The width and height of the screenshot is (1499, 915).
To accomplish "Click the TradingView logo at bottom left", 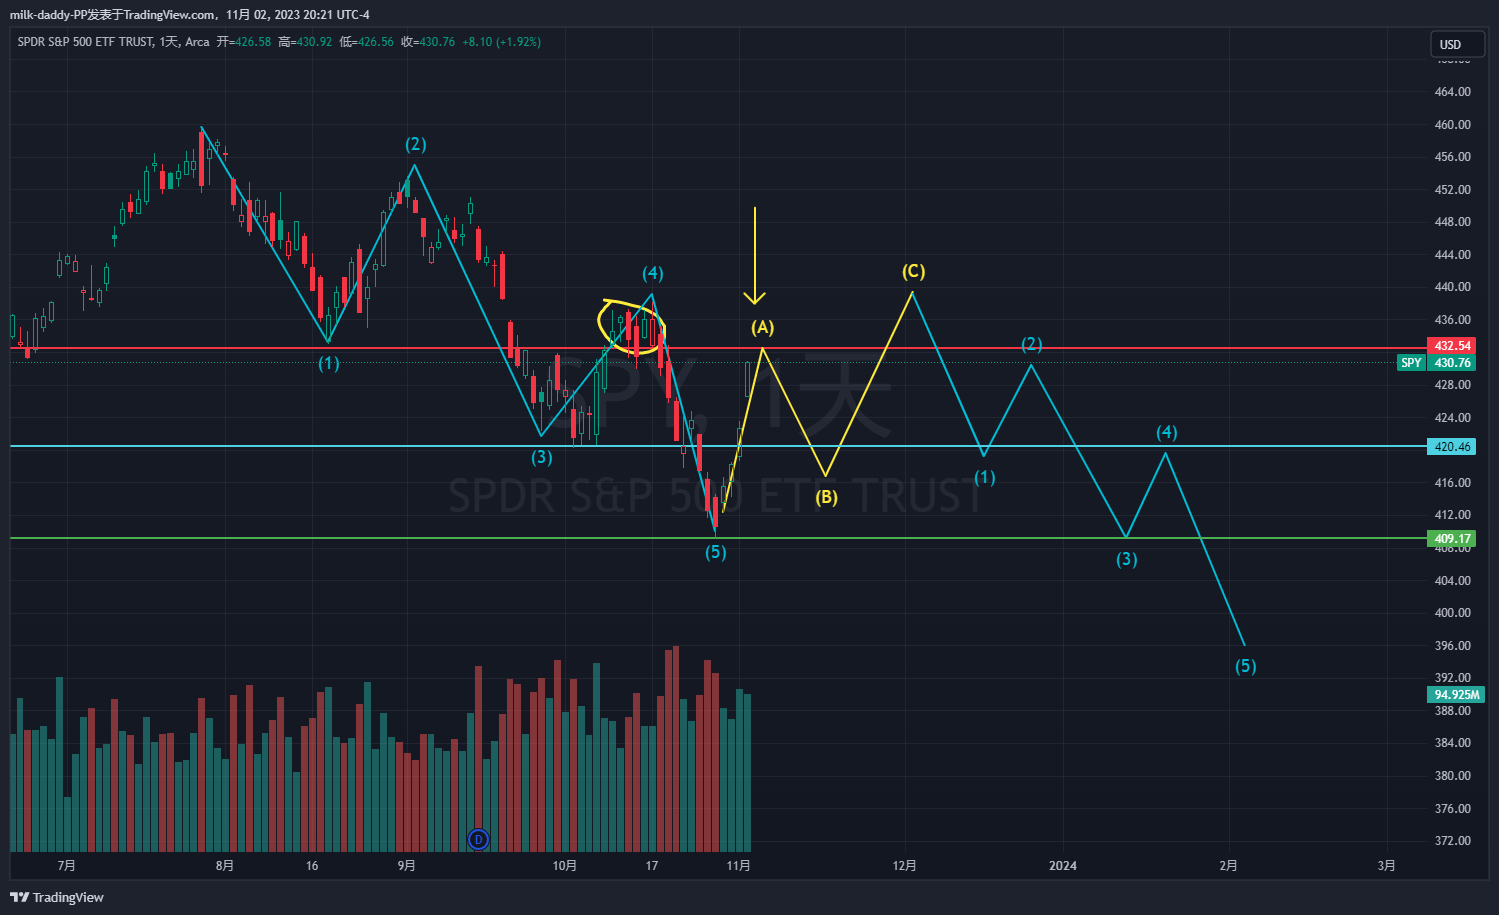I will pos(58,897).
